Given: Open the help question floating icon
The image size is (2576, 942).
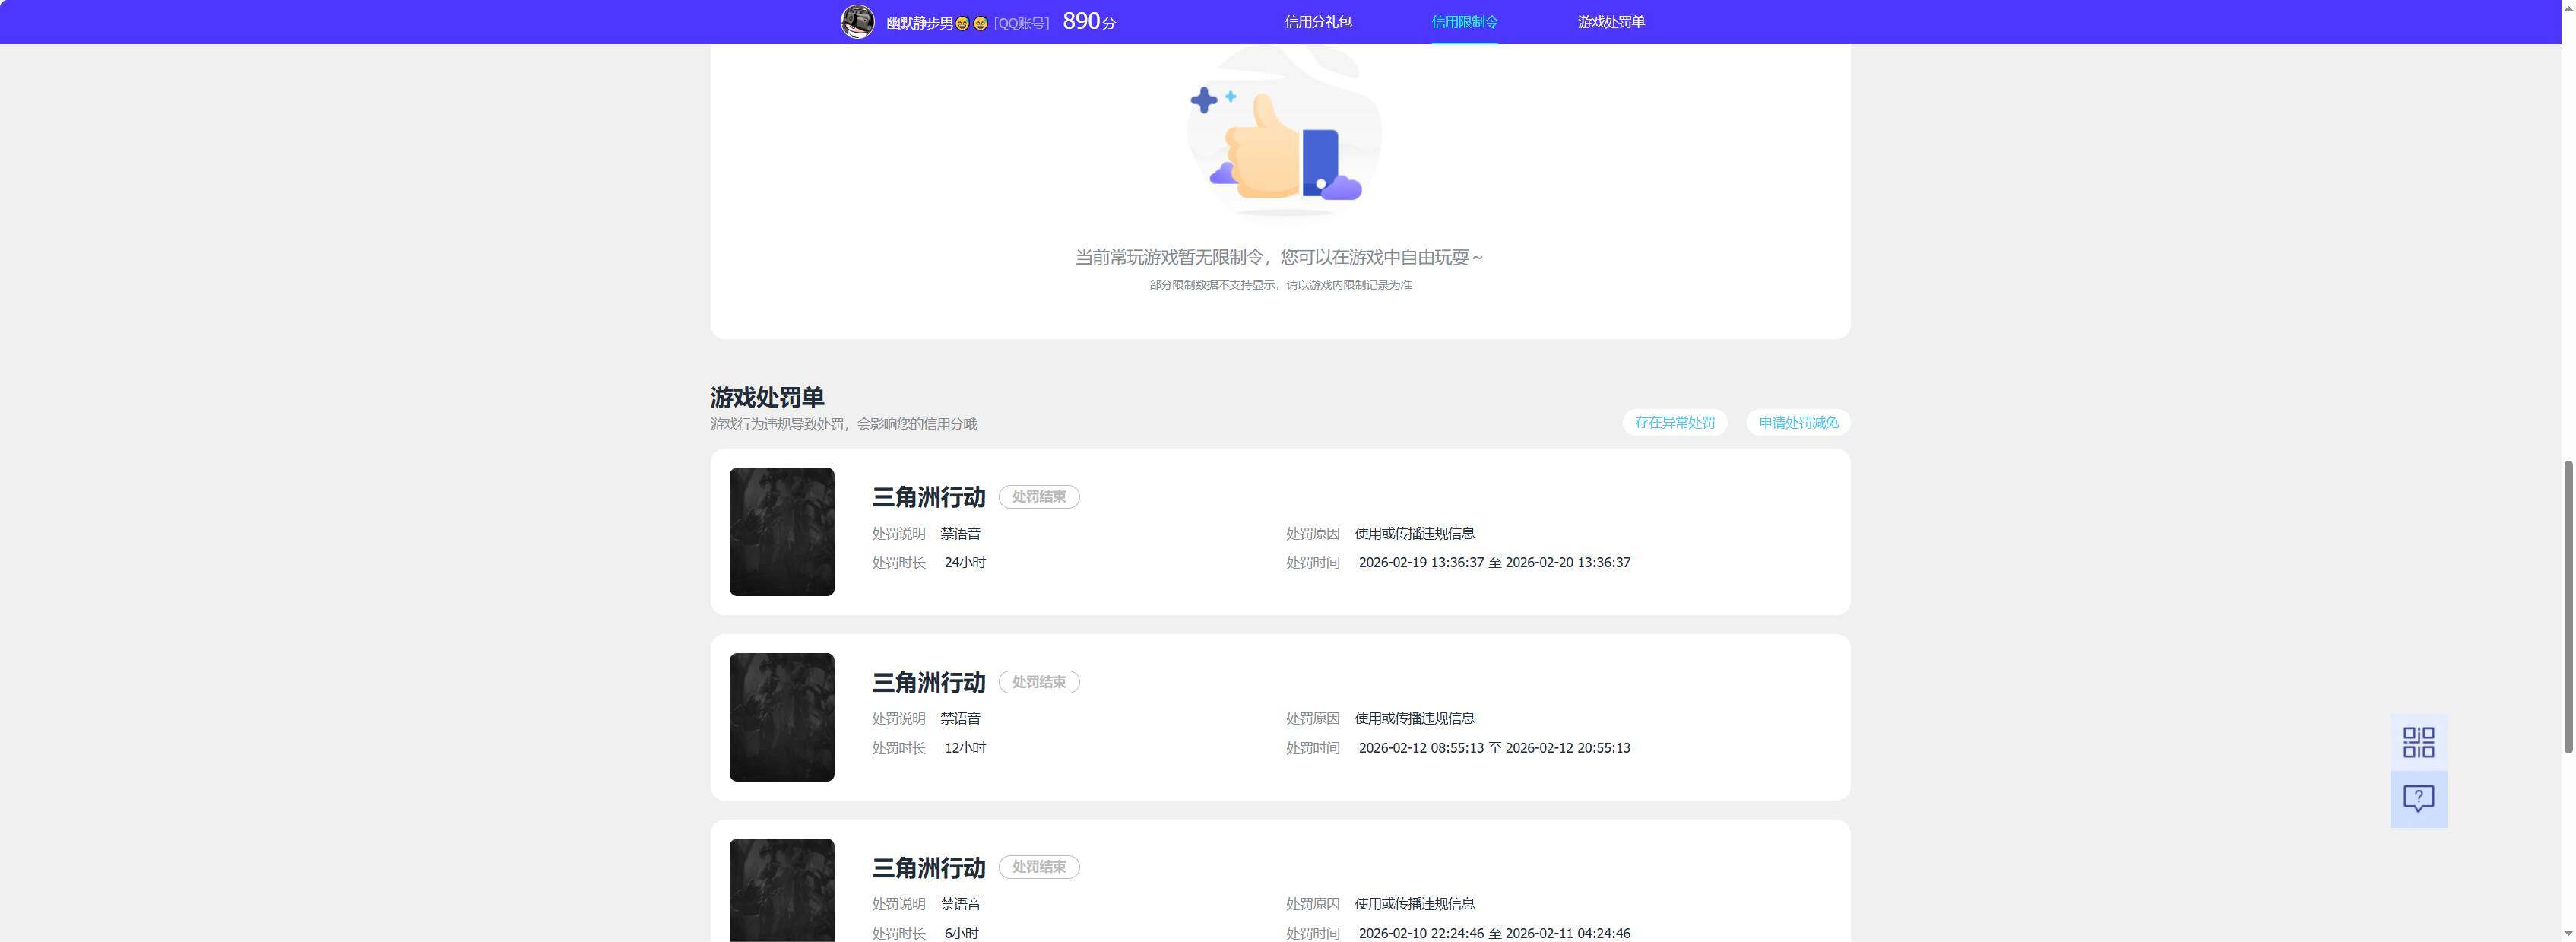Looking at the screenshot, I should tap(2418, 799).
